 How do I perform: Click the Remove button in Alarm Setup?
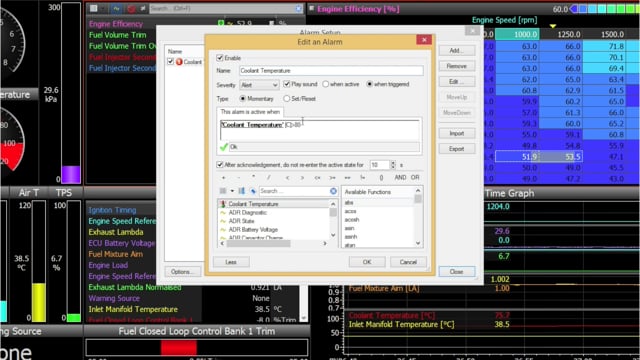(x=457, y=66)
